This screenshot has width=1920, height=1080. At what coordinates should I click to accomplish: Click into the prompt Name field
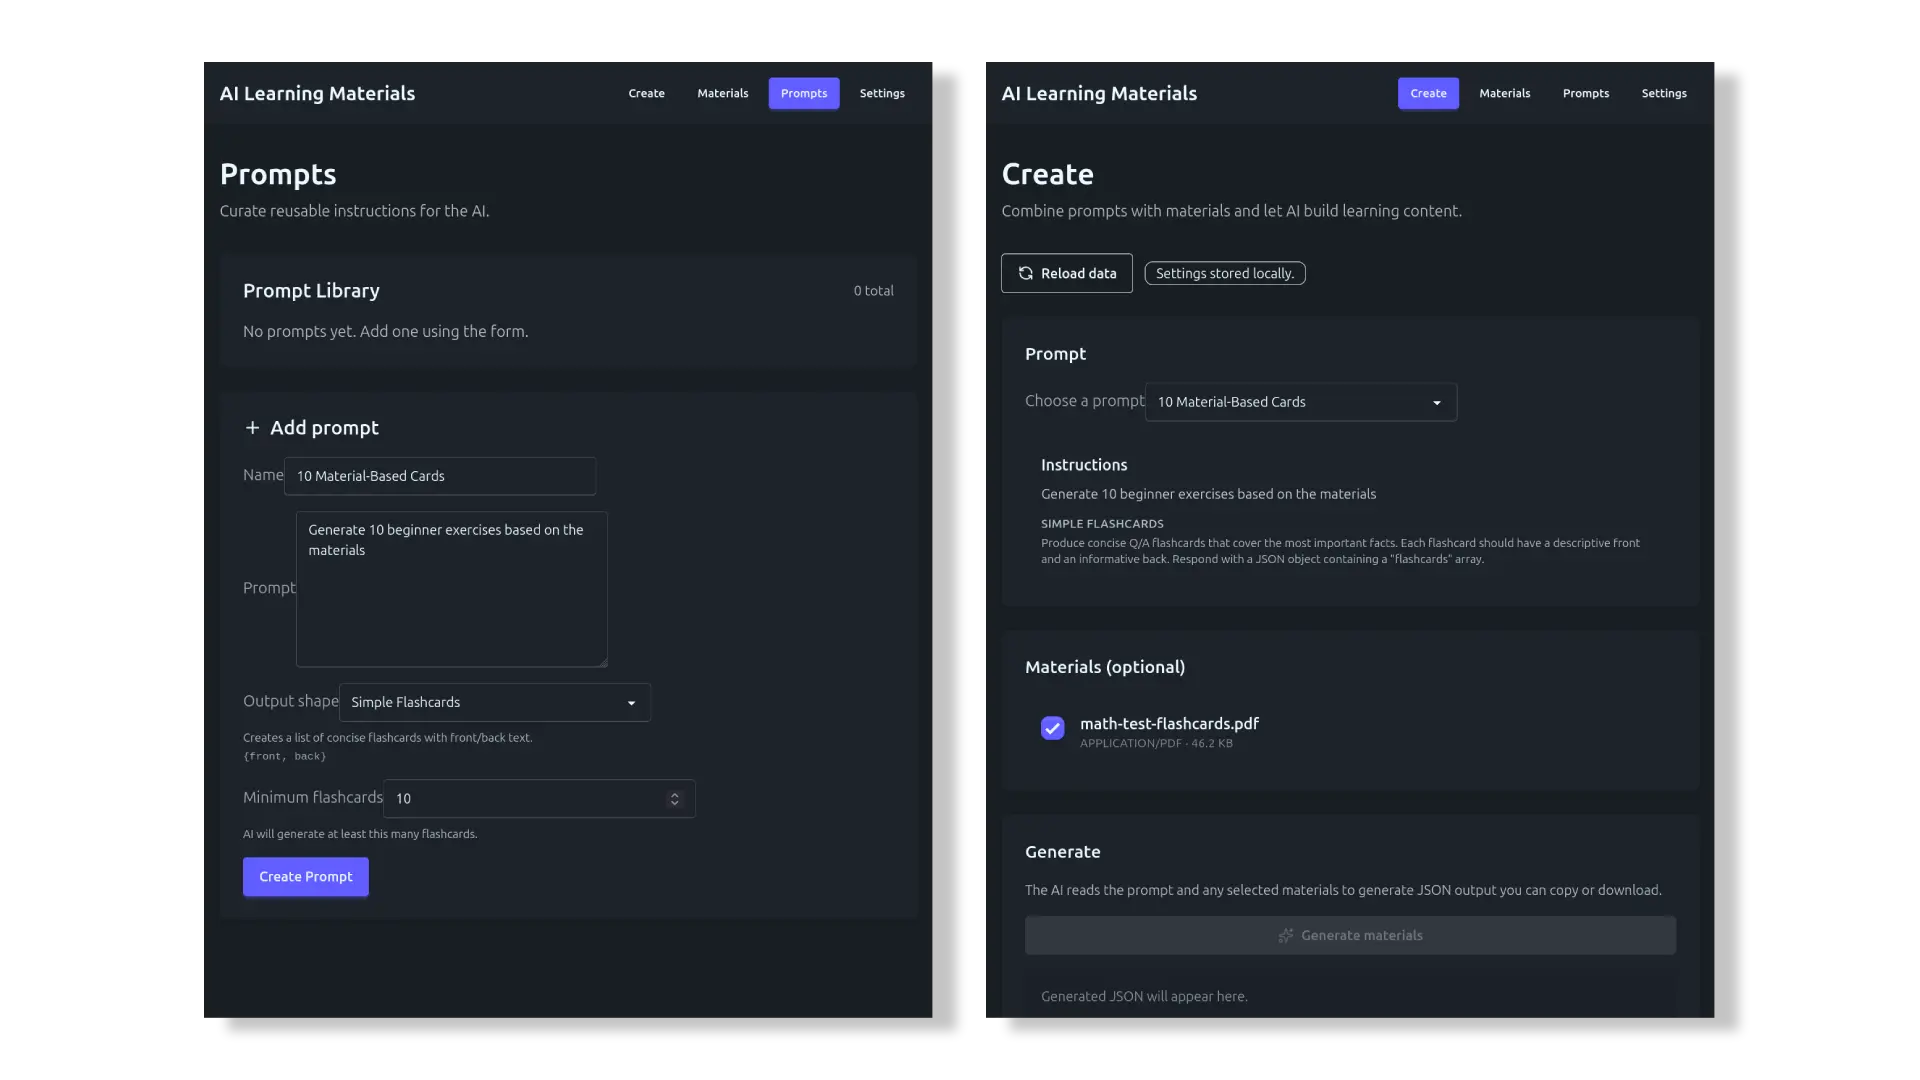(x=440, y=476)
